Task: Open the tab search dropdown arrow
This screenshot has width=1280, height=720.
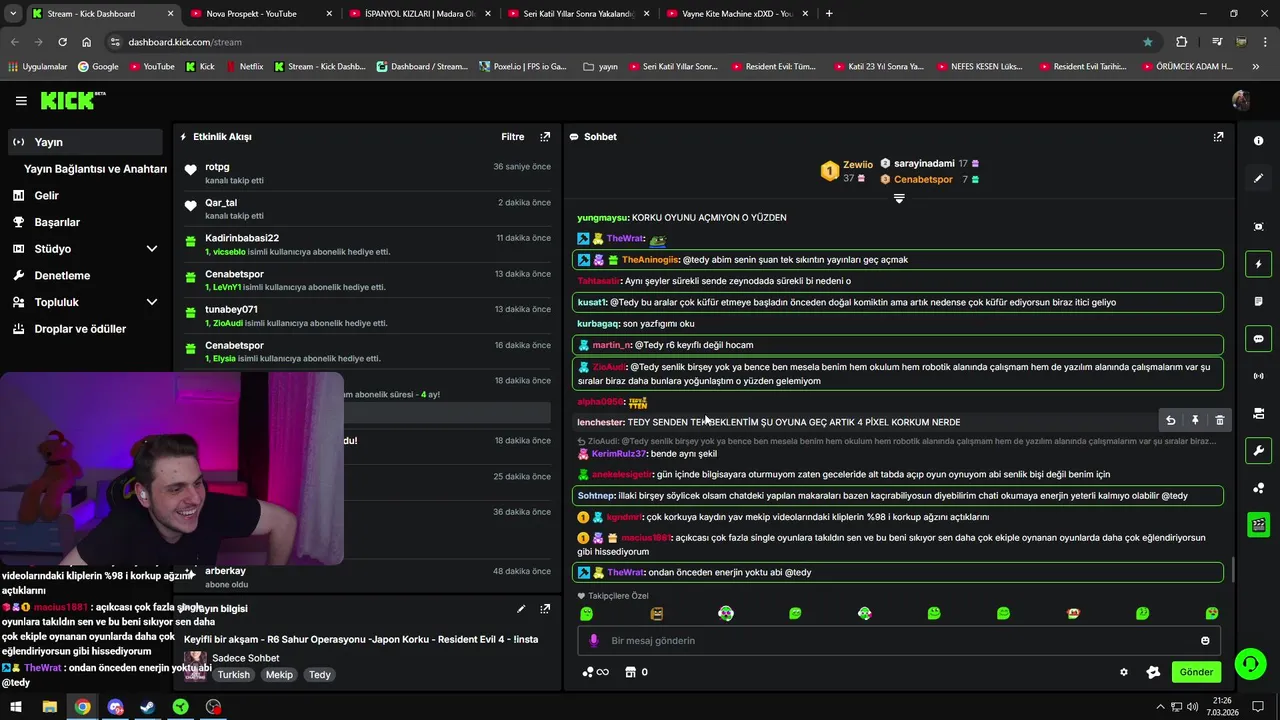Action: point(13,14)
